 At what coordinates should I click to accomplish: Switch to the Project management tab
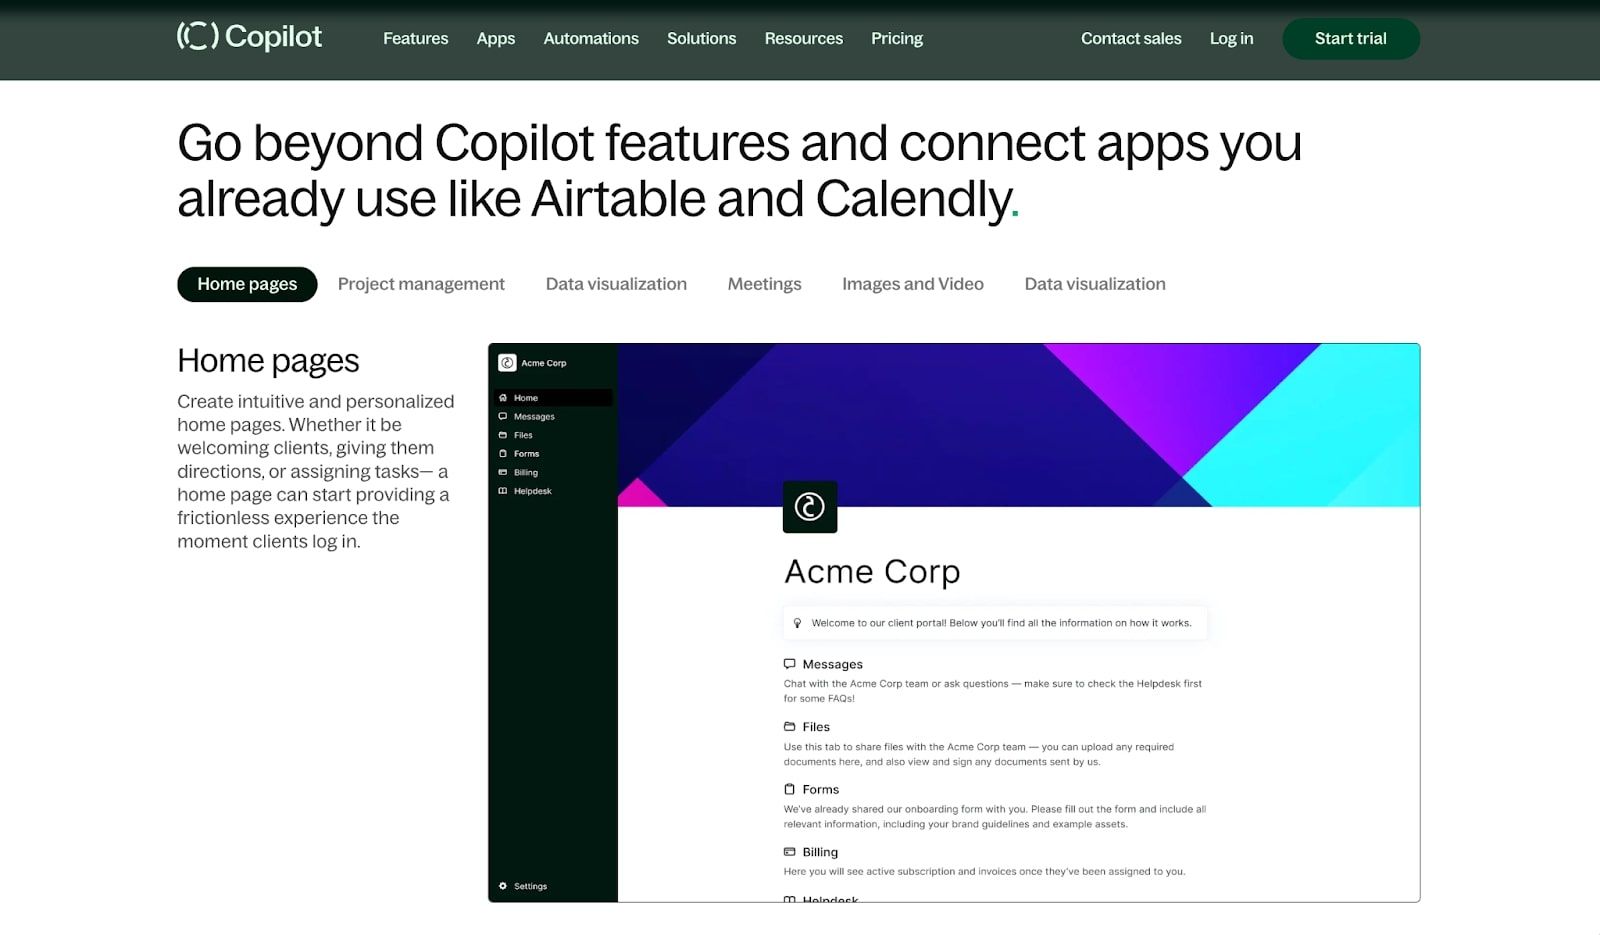click(x=421, y=284)
